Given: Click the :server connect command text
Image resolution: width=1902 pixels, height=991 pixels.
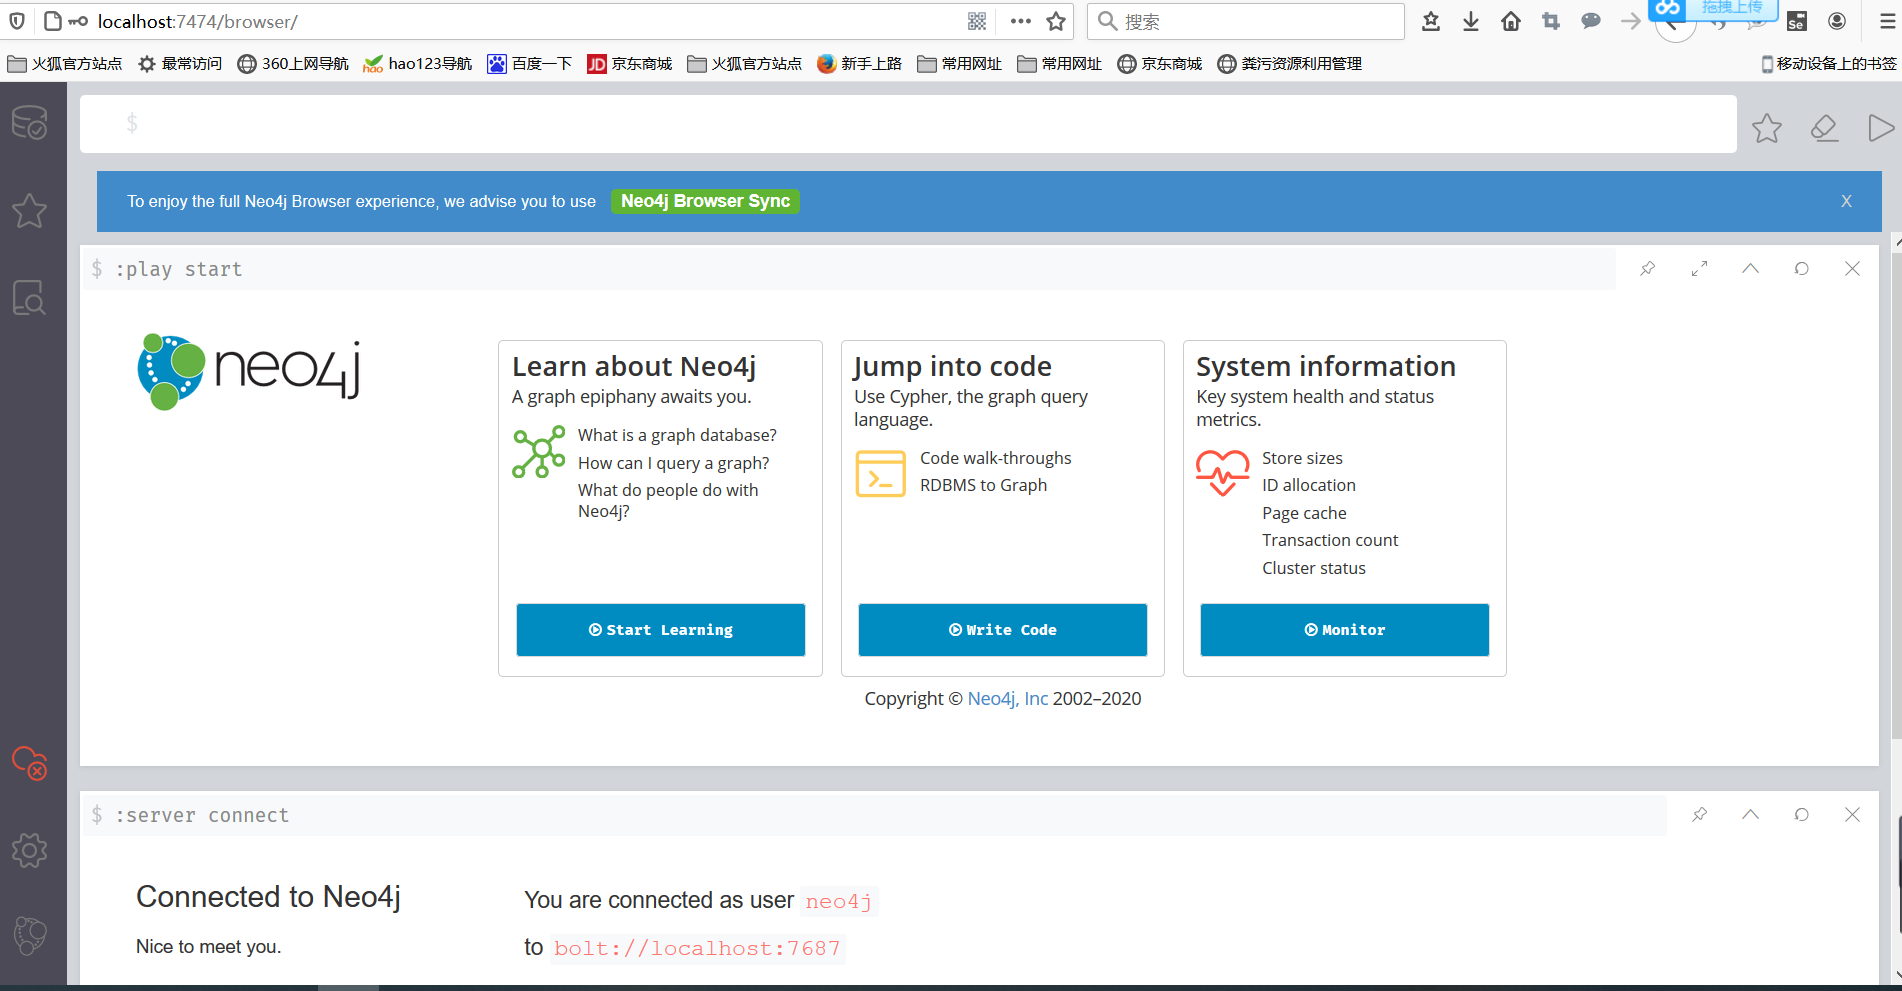Looking at the screenshot, I should [202, 815].
